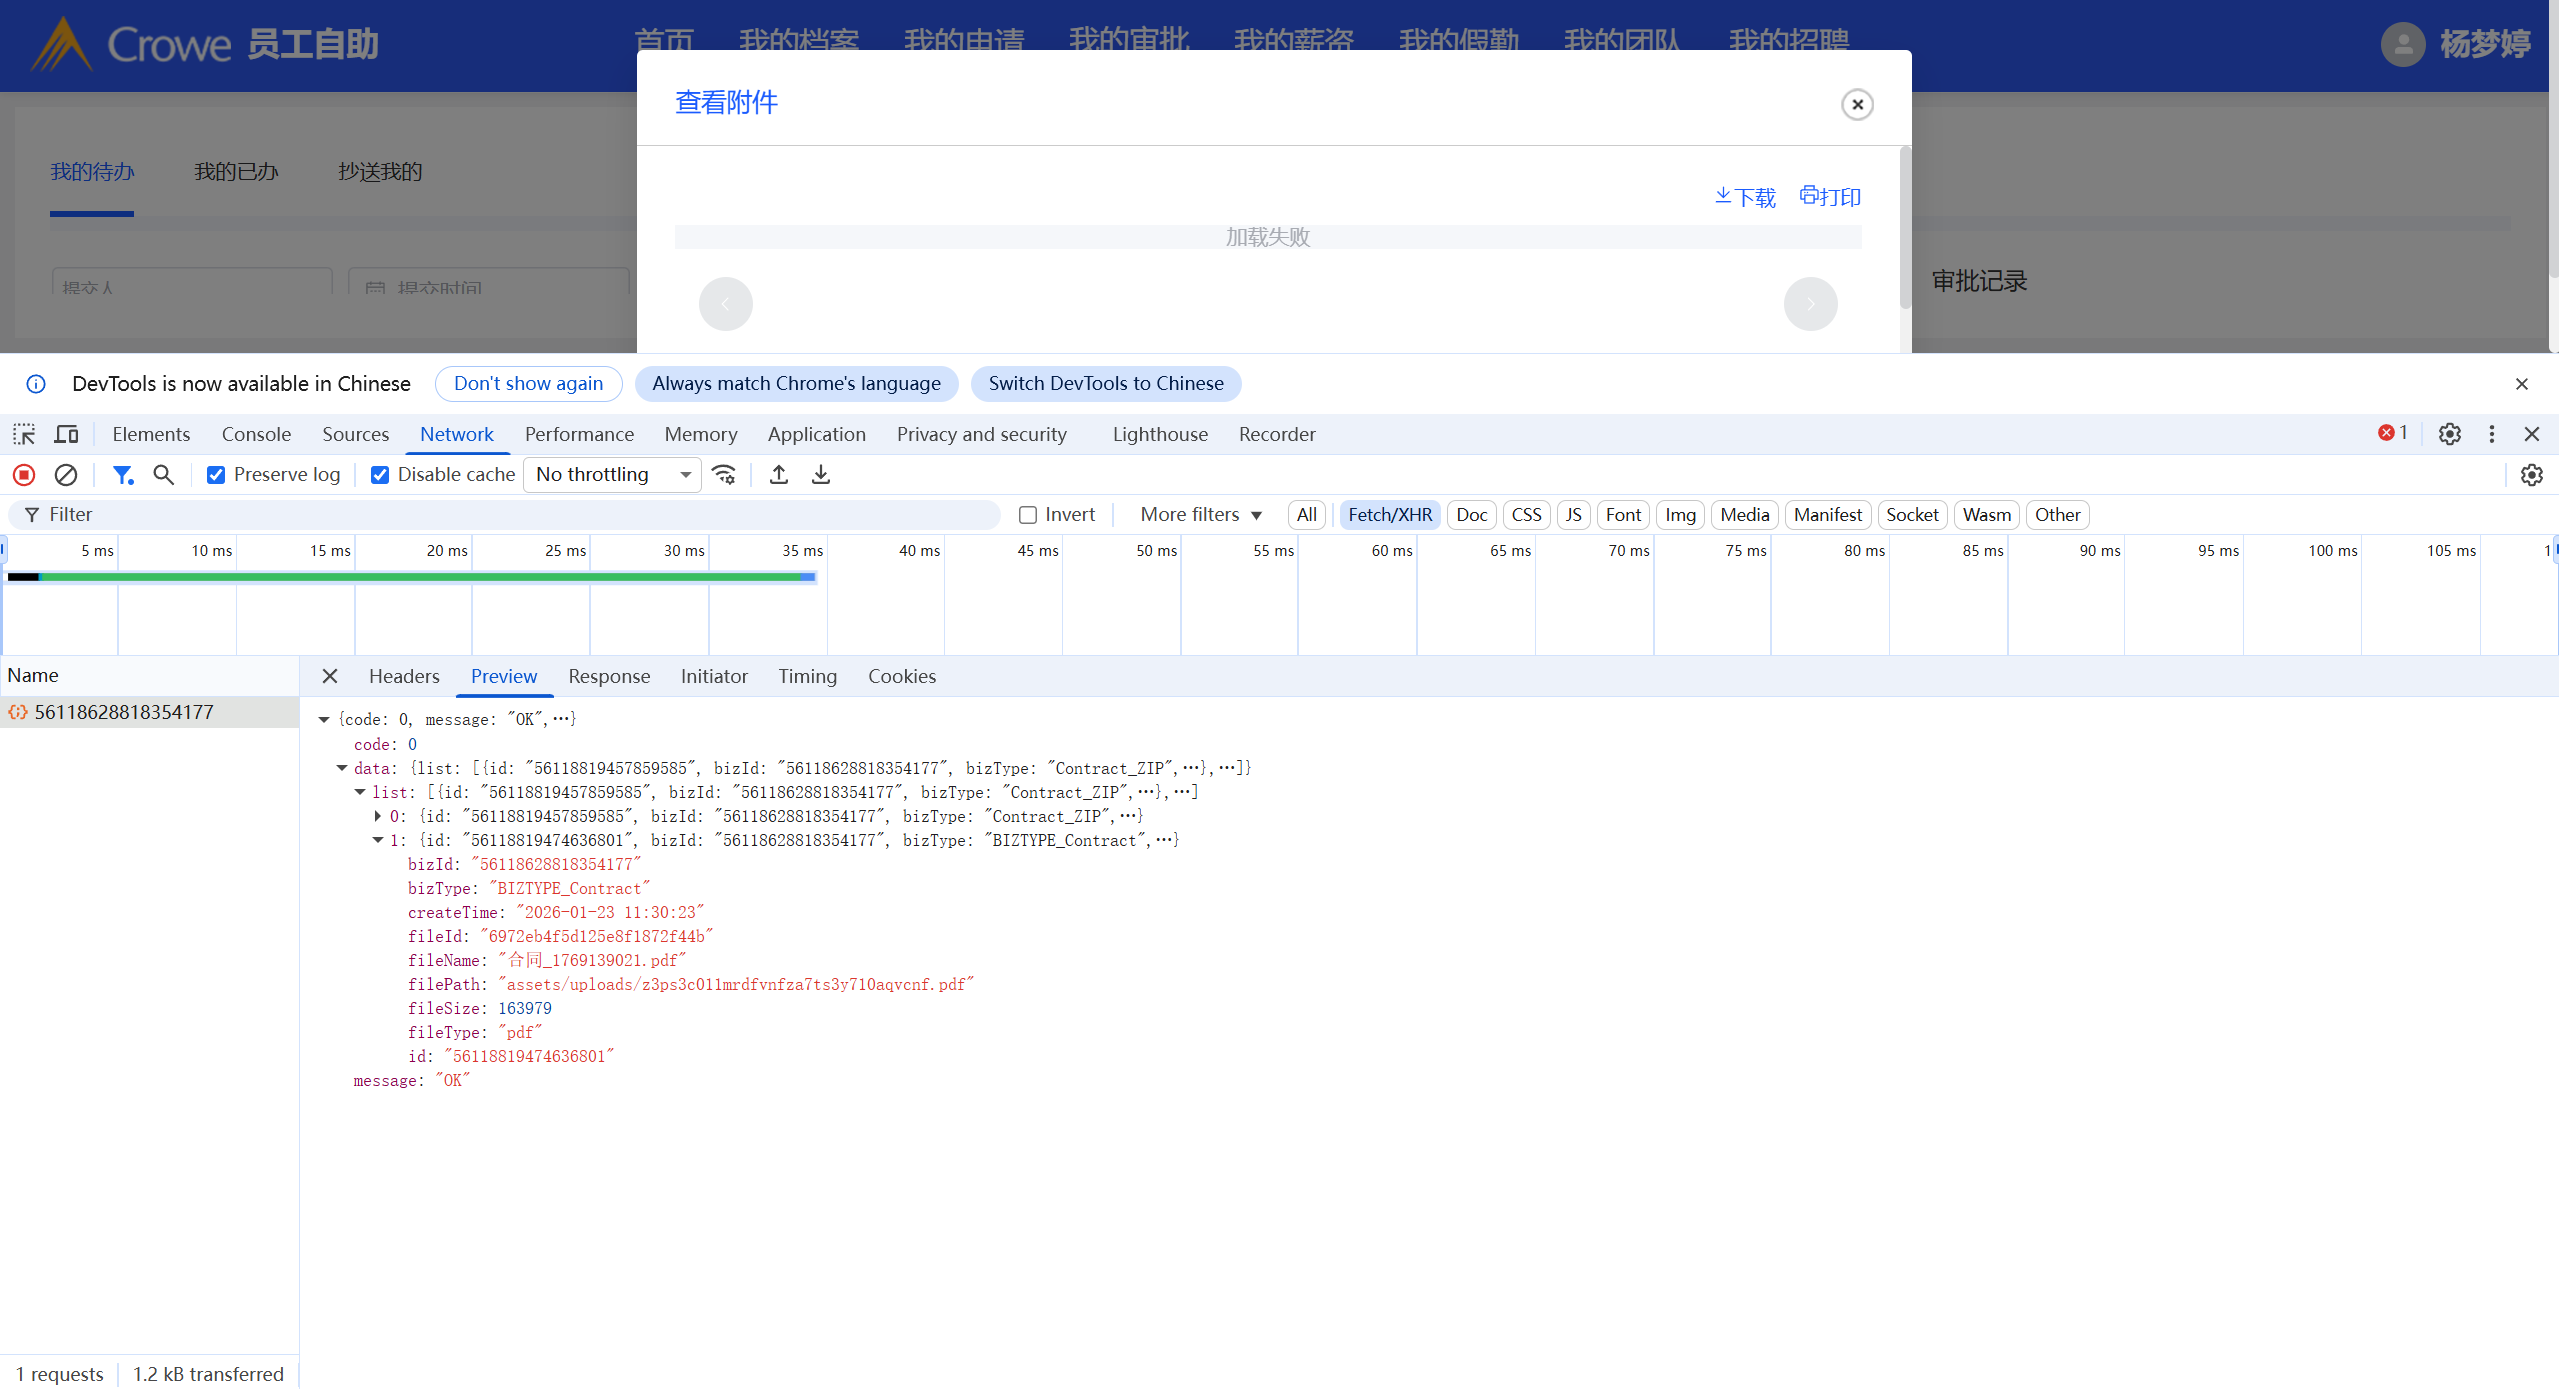Toggle device toolbar icon
Screen dimensions: 2559x1389
coord(66,434)
